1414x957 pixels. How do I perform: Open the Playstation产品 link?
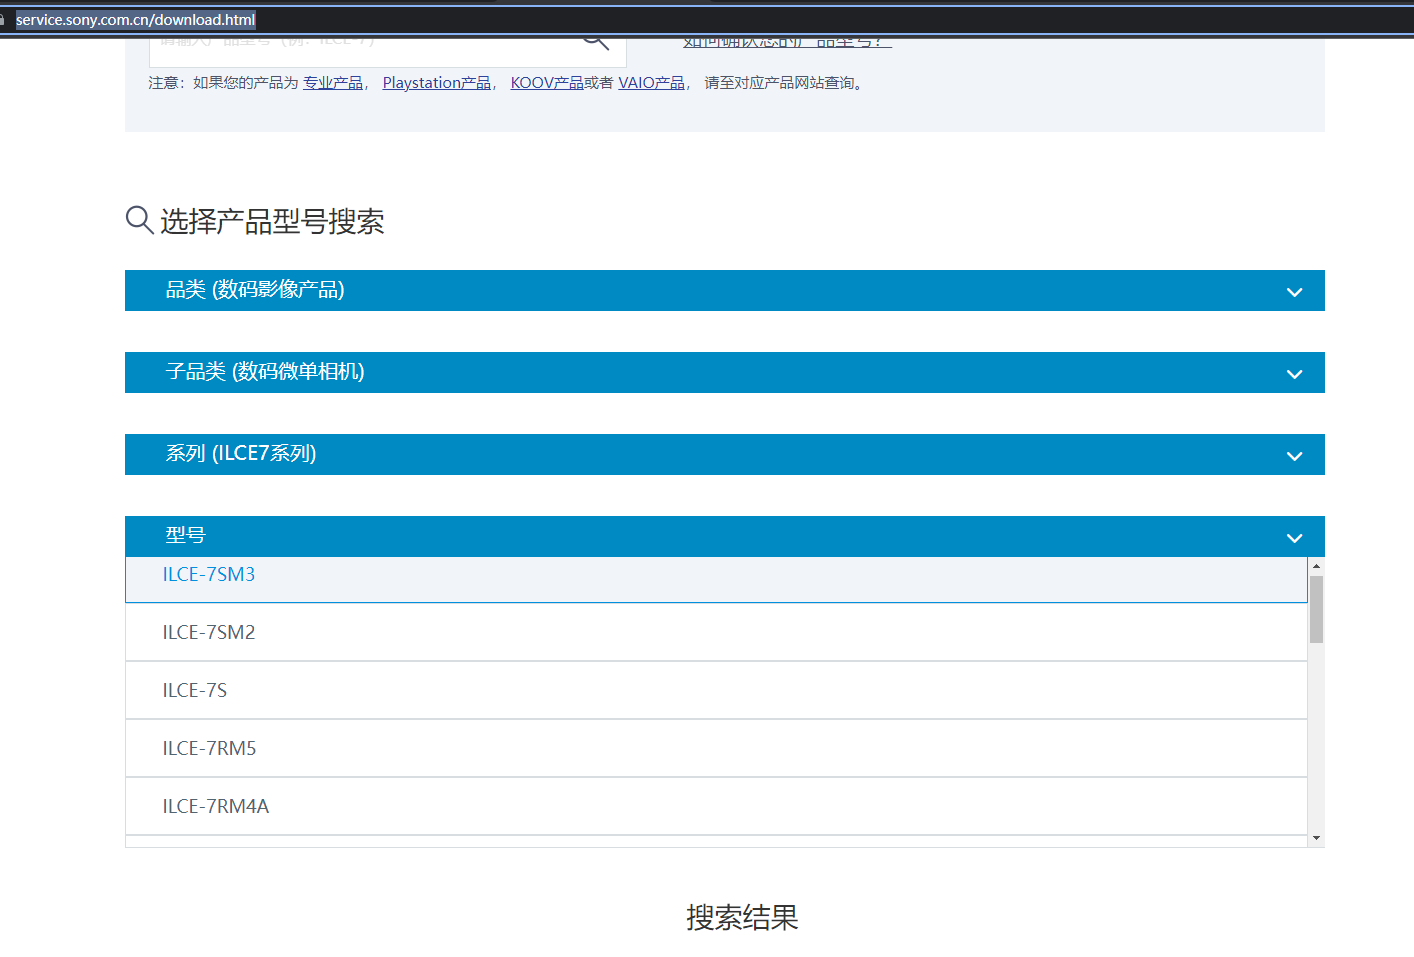click(436, 83)
